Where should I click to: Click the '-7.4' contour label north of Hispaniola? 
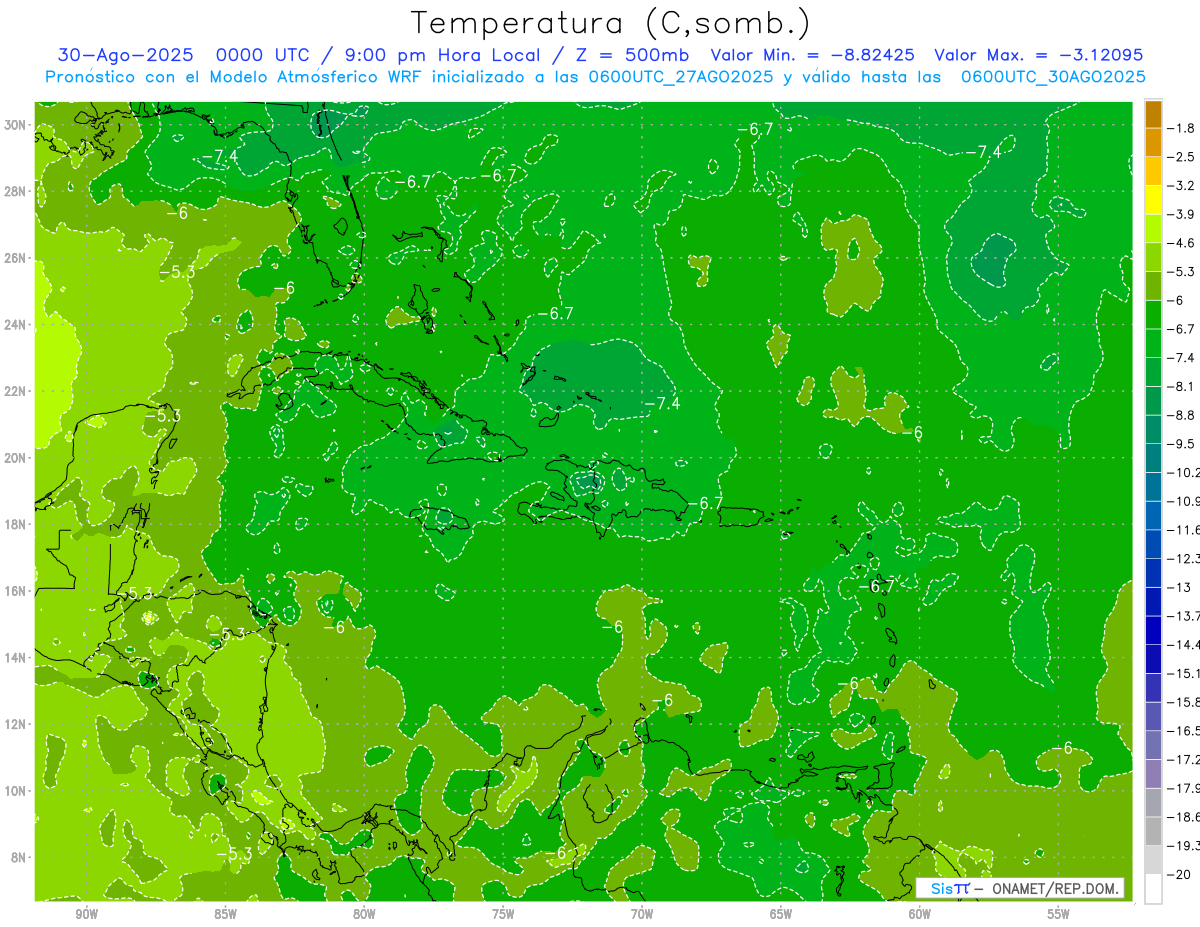click(x=661, y=403)
